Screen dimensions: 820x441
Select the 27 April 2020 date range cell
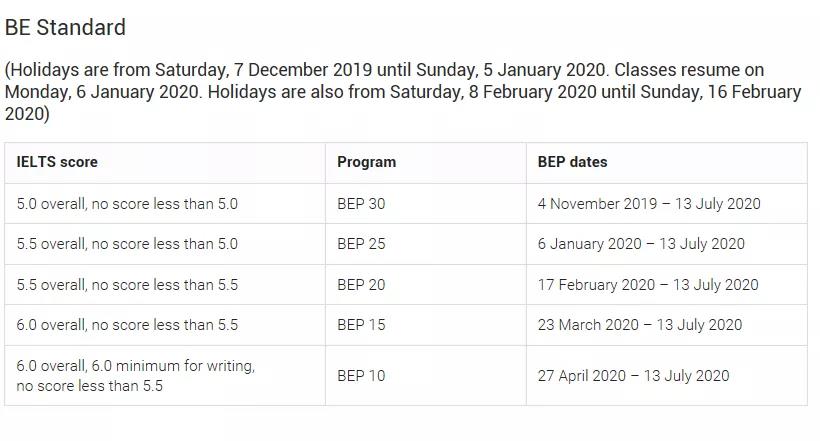633,376
